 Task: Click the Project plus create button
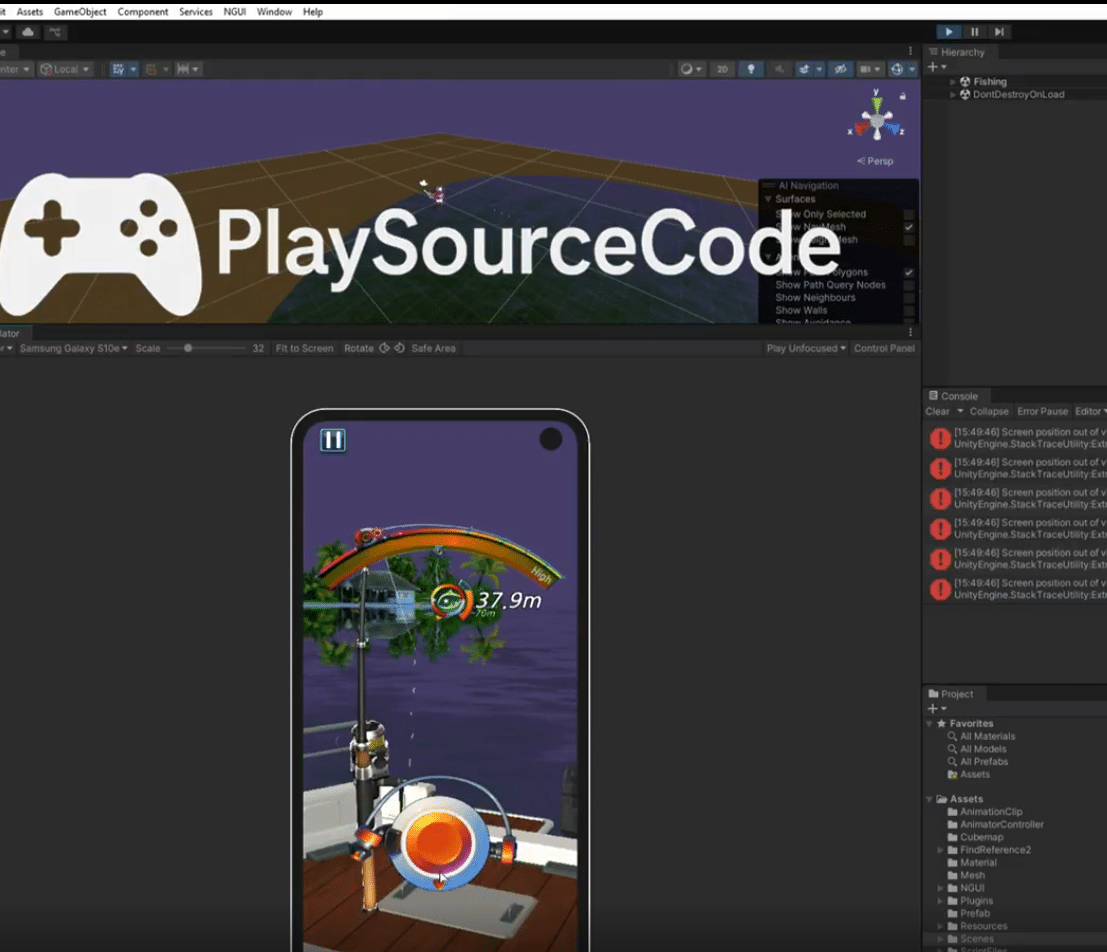933,708
